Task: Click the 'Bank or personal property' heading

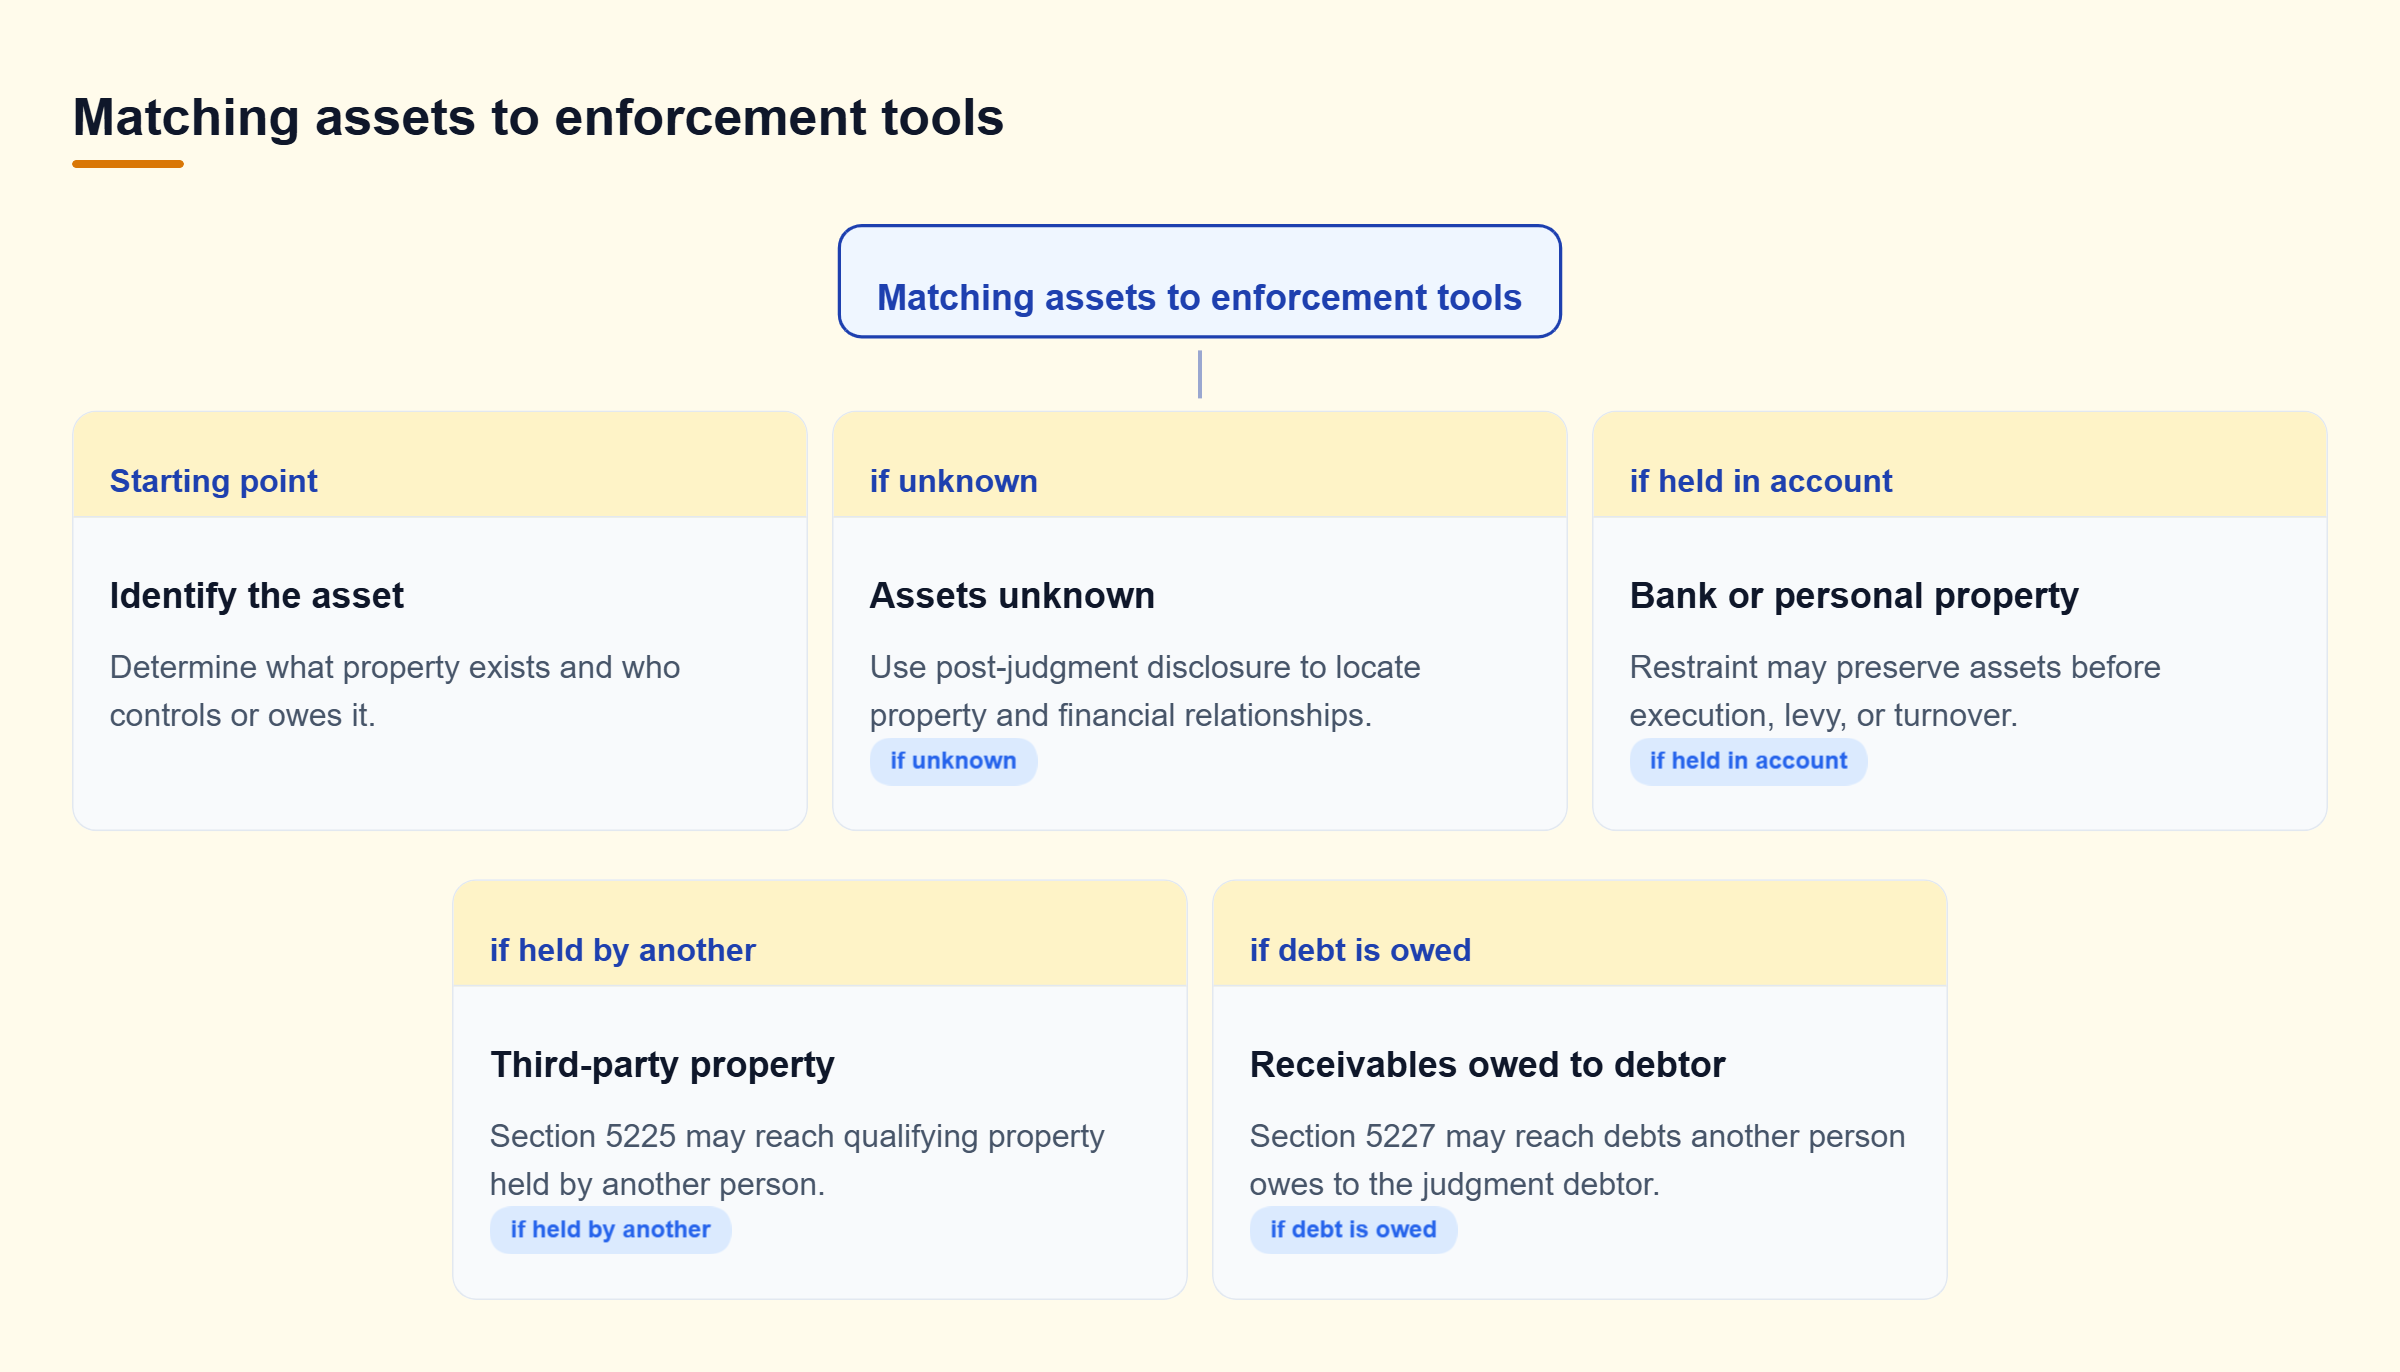Action: pyautogui.click(x=1854, y=595)
